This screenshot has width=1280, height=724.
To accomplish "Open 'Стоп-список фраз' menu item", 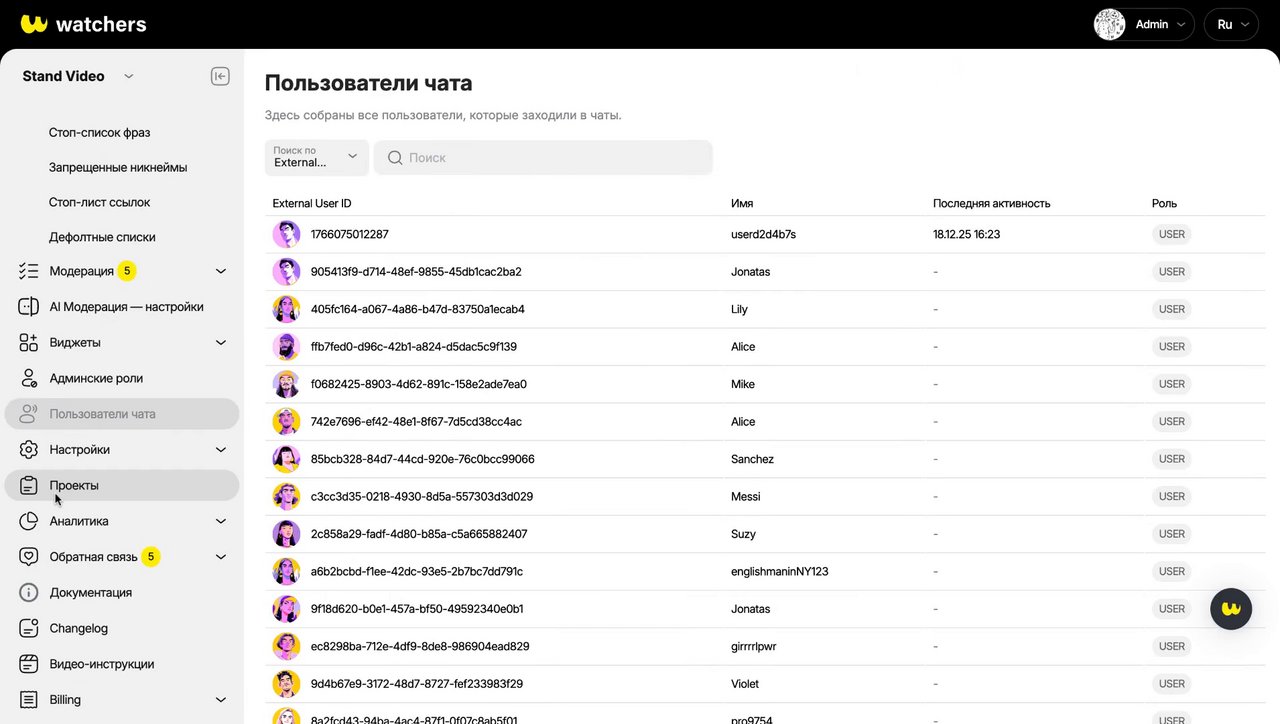I will (99, 132).
